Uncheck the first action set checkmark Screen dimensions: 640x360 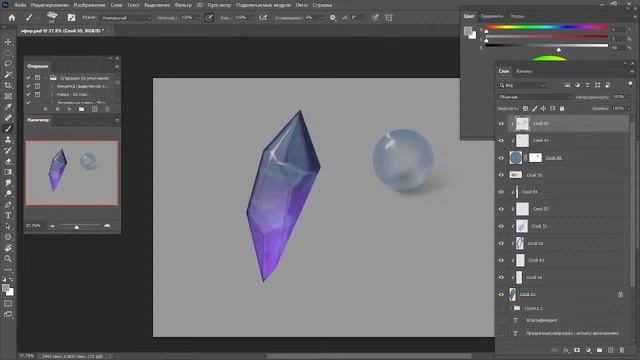(x=28, y=78)
